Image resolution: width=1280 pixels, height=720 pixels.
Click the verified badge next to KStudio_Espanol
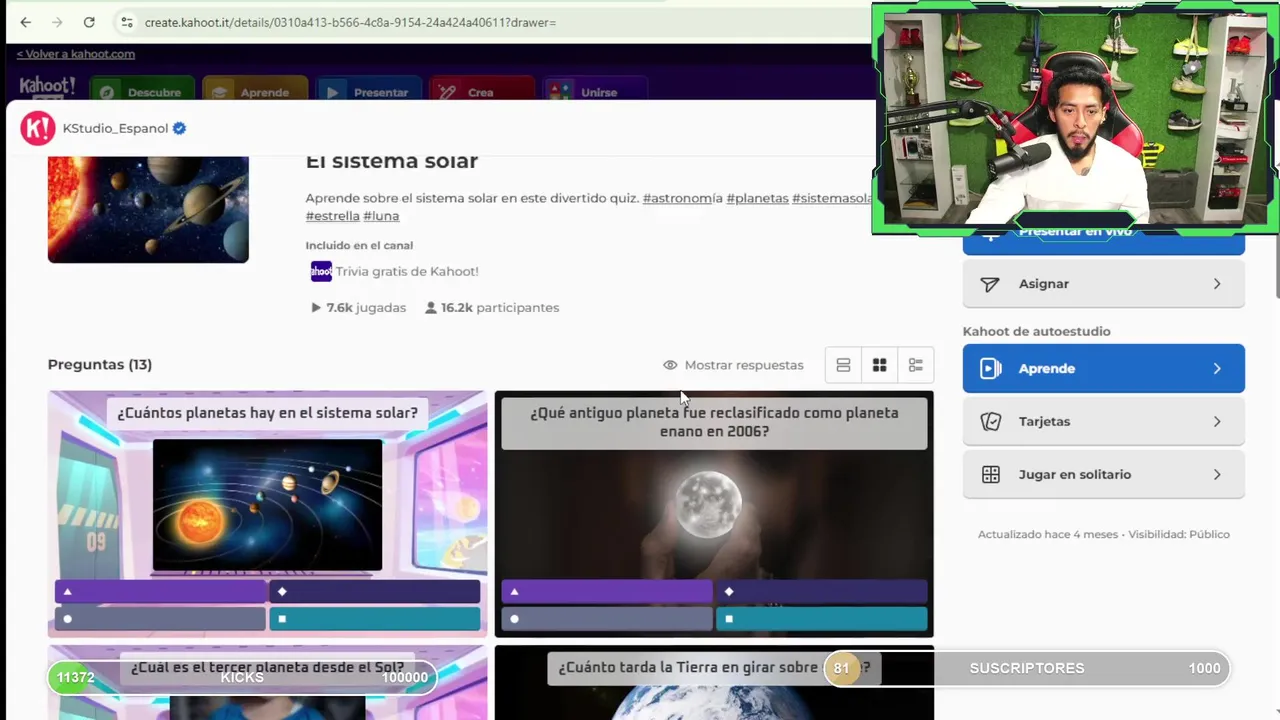(180, 128)
